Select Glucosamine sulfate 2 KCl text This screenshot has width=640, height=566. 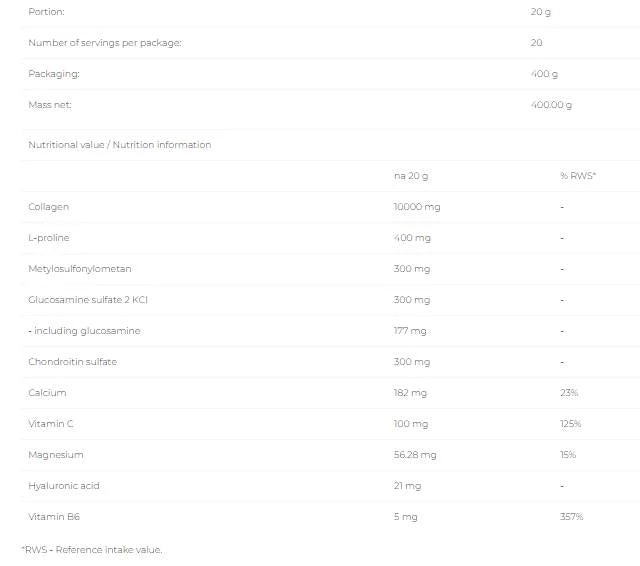(x=89, y=300)
